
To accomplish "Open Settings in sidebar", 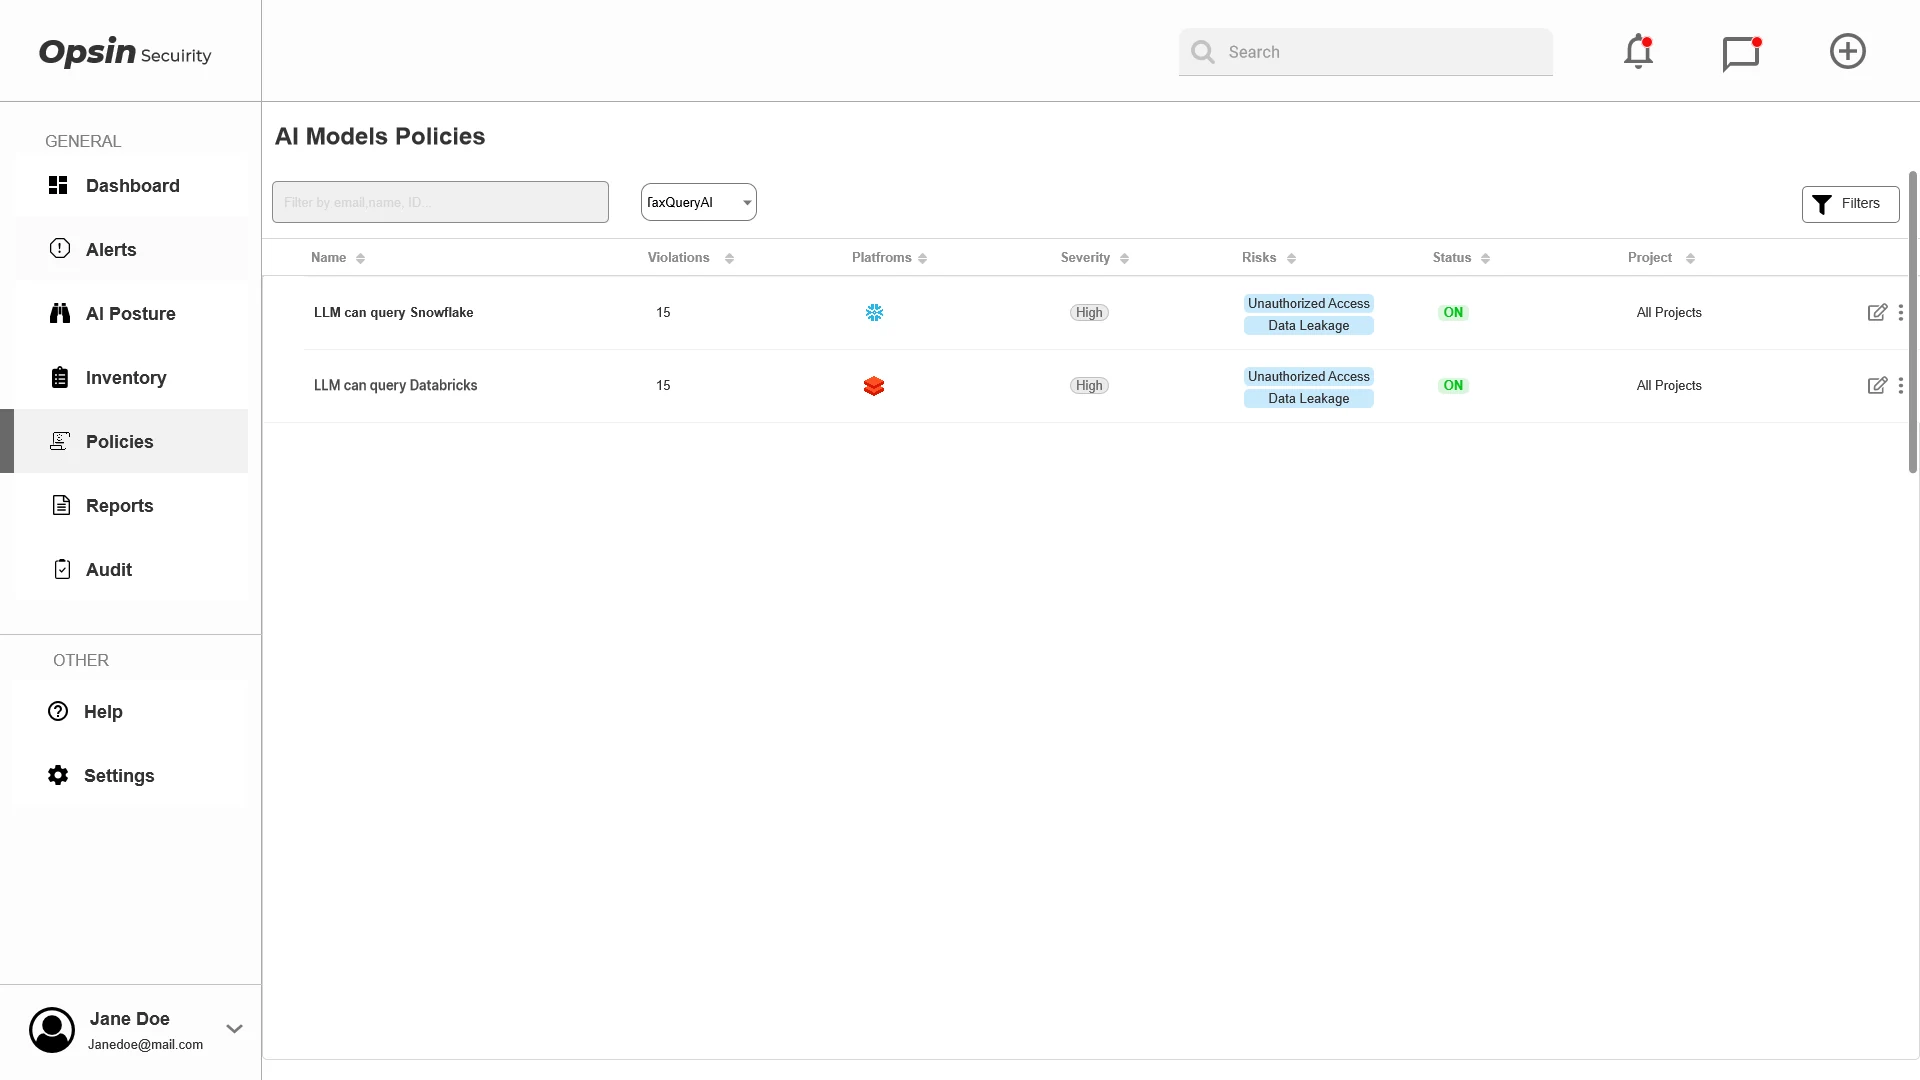I will tap(131, 775).
